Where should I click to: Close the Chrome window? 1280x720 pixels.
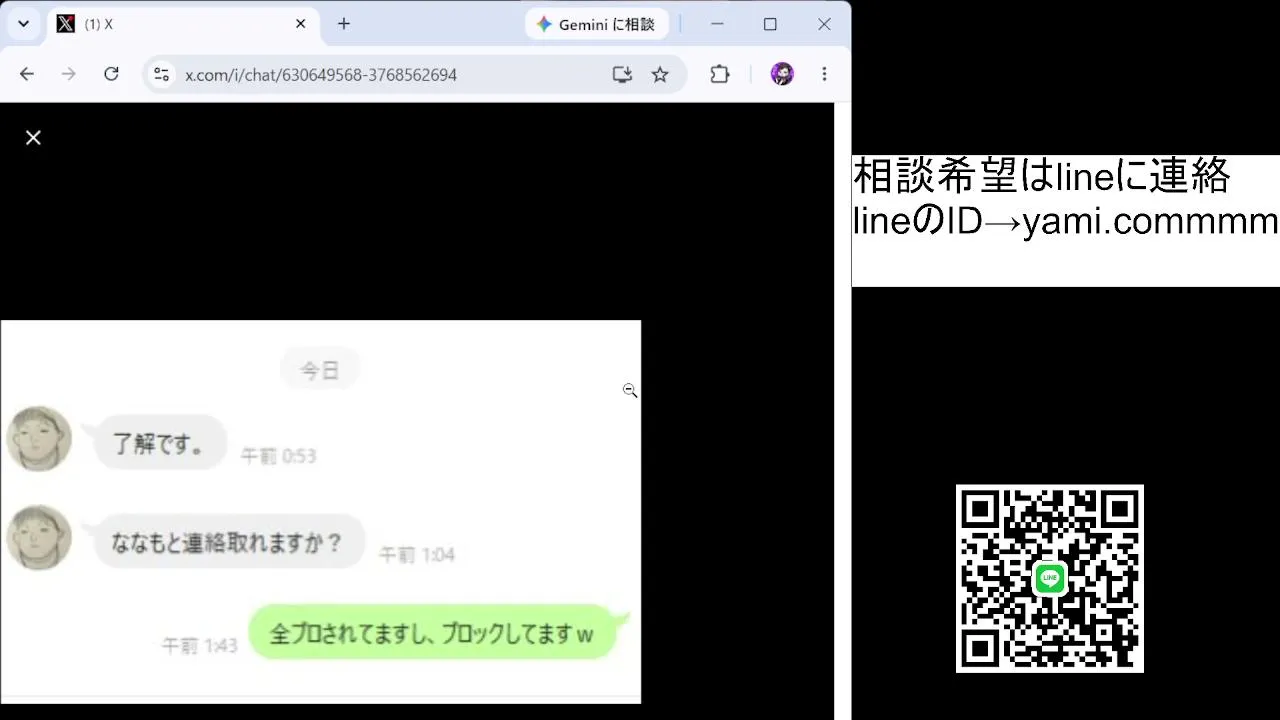[x=824, y=24]
